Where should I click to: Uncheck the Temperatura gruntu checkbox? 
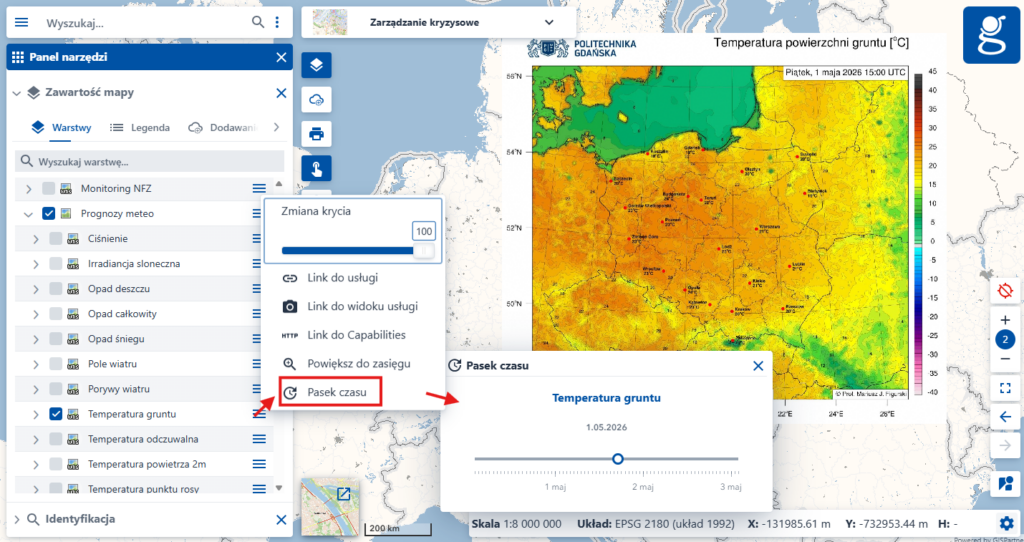[x=56, y=414]
